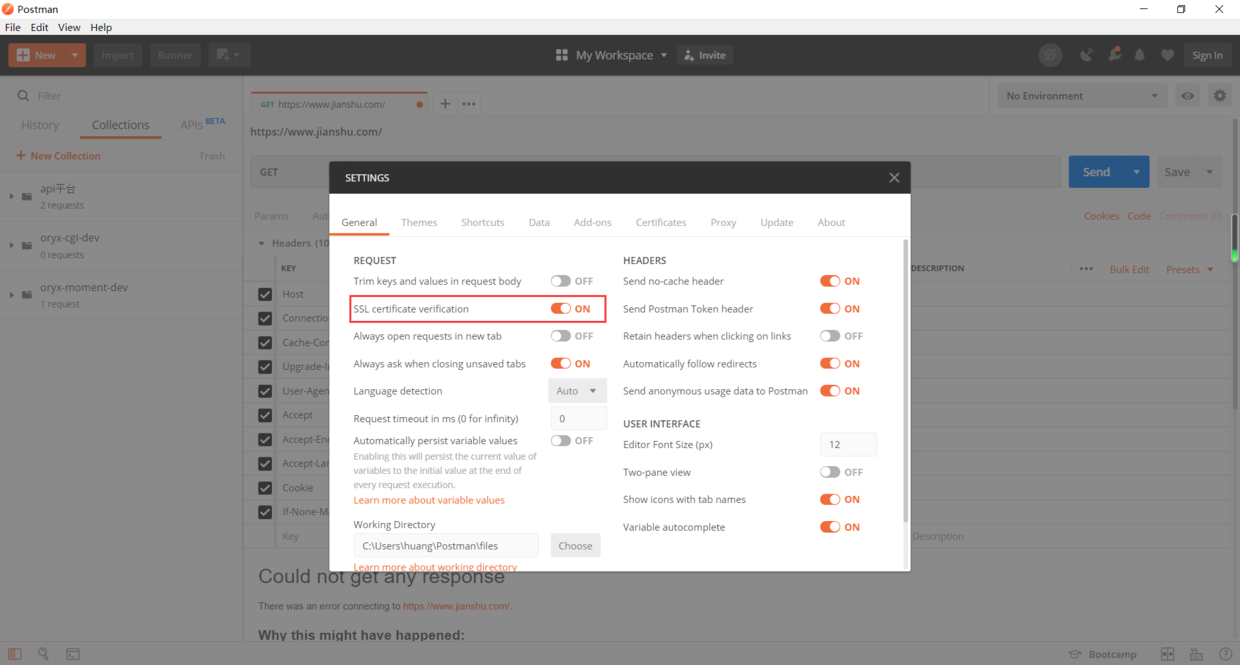The image size is (1240, 665).
Task: Open keyboard shortcuts icon in status bar
Action: (x=1196, y=654)
